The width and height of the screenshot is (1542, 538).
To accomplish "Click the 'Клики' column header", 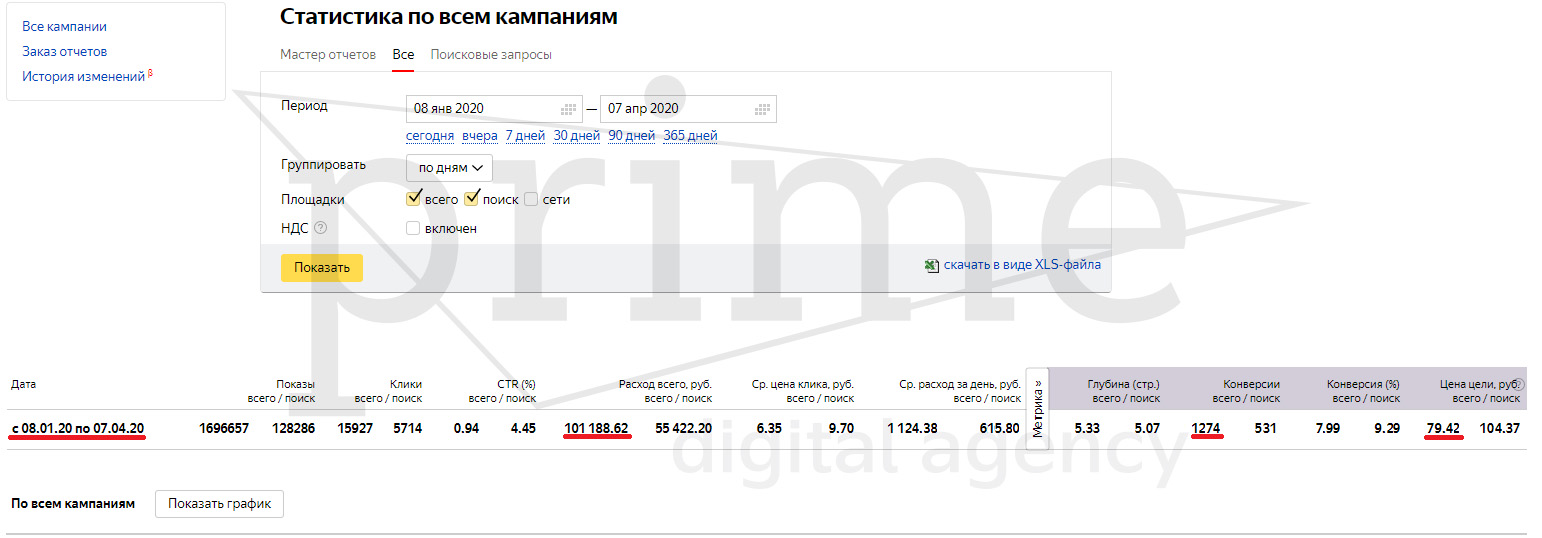I will 405,384.
